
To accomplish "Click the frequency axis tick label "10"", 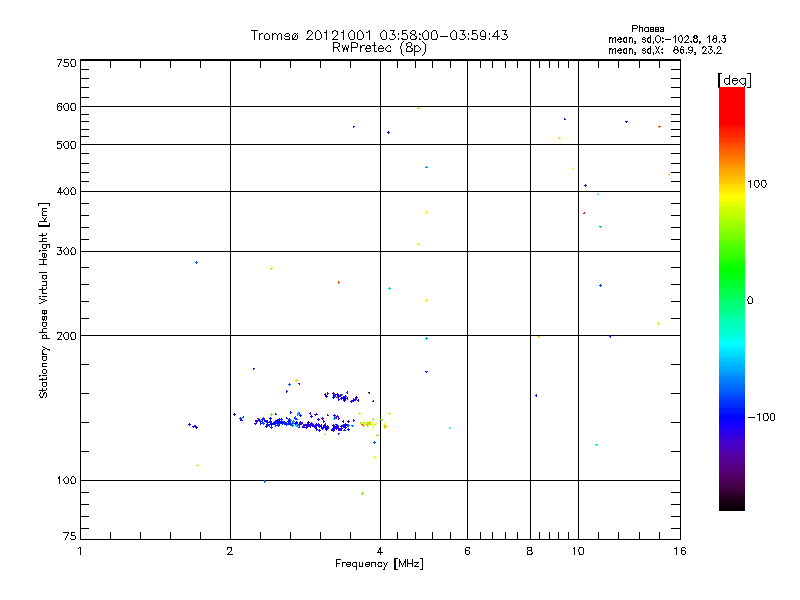I will [578, 551].
